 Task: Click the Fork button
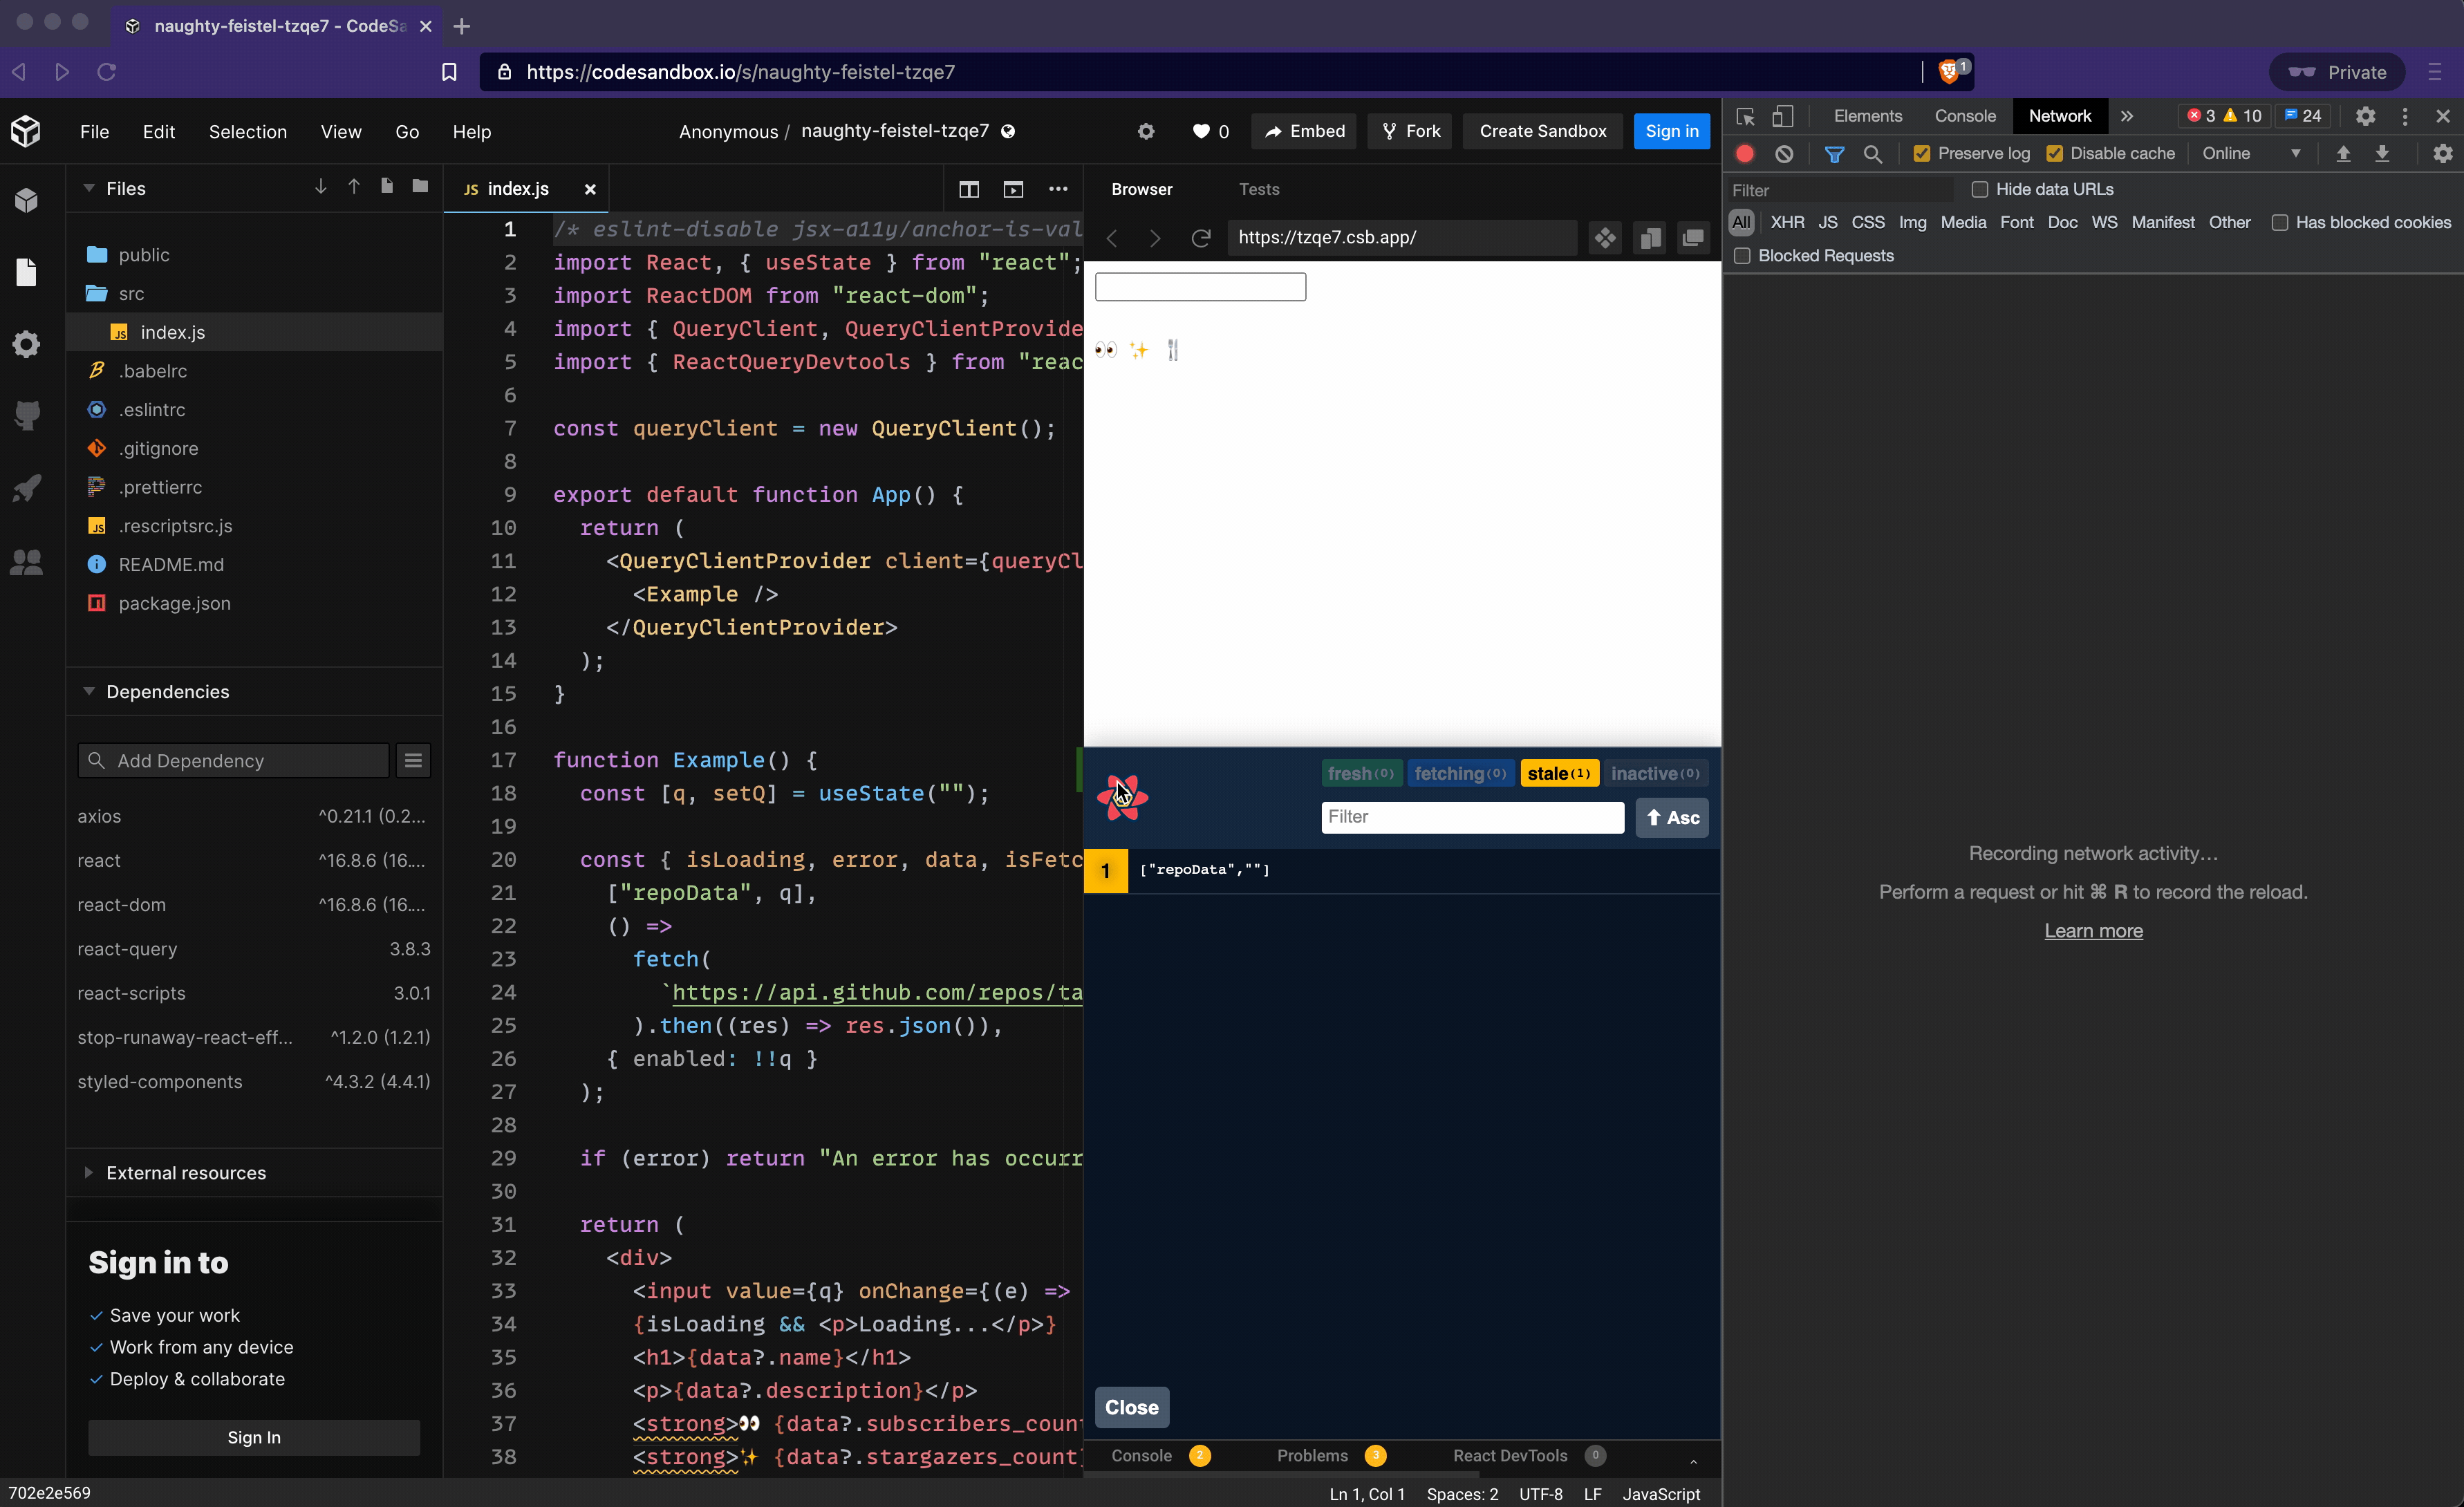coord(1410,131)
